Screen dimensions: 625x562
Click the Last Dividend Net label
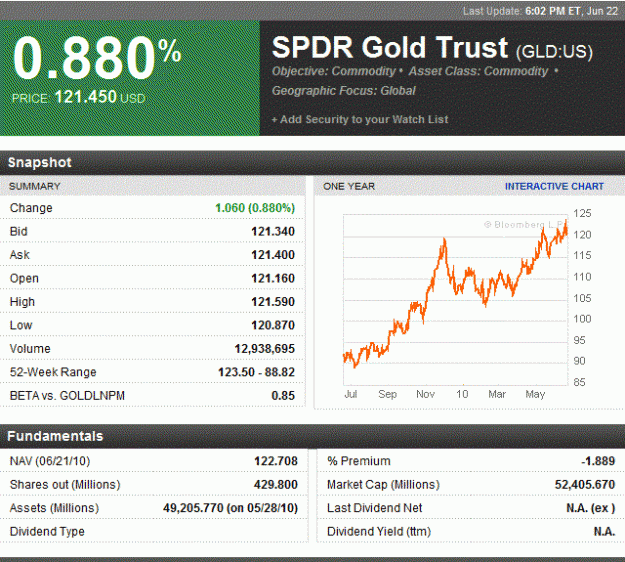(374, 508)
